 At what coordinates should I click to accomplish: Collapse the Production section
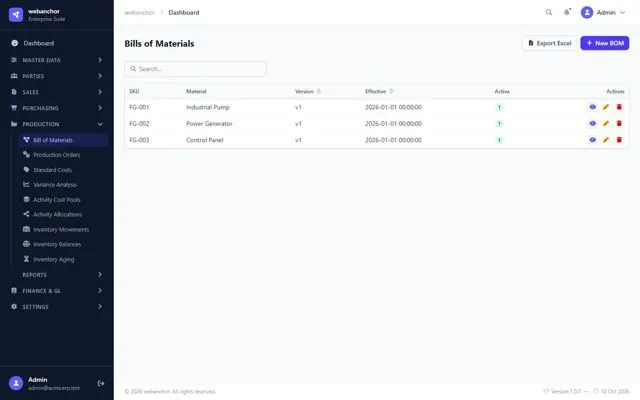pos(57,124)
